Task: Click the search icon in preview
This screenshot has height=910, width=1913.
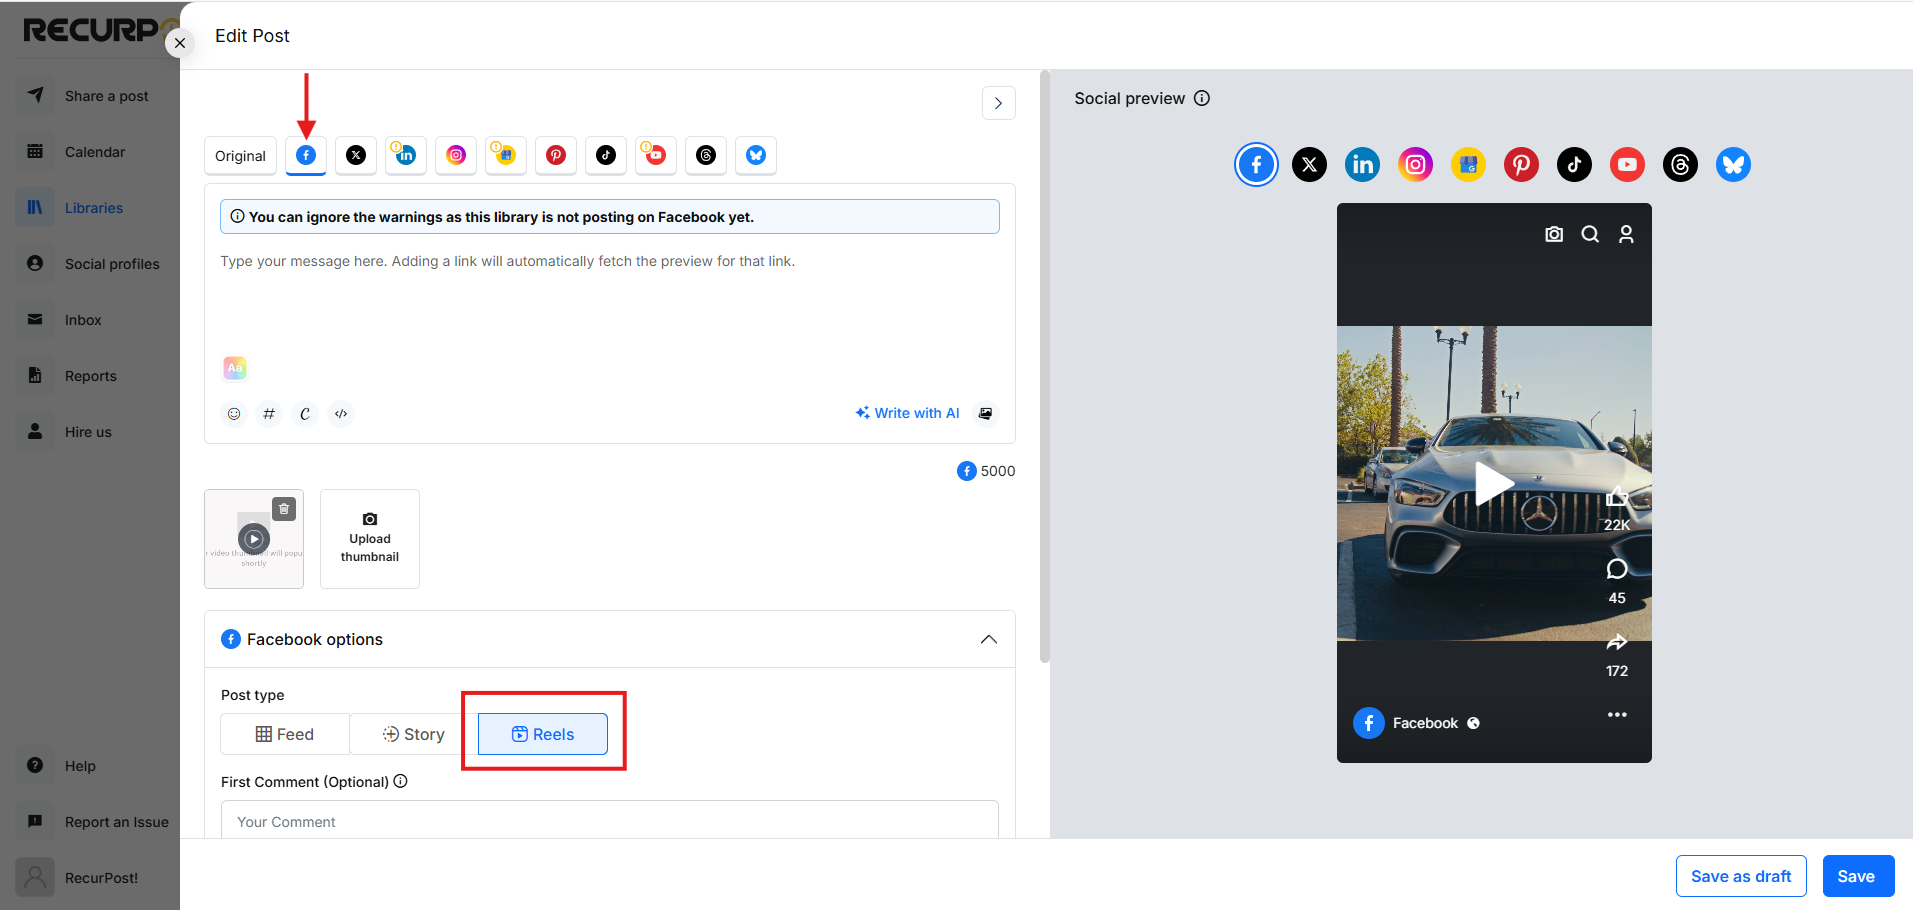Action: click(x=1590, y=234)
